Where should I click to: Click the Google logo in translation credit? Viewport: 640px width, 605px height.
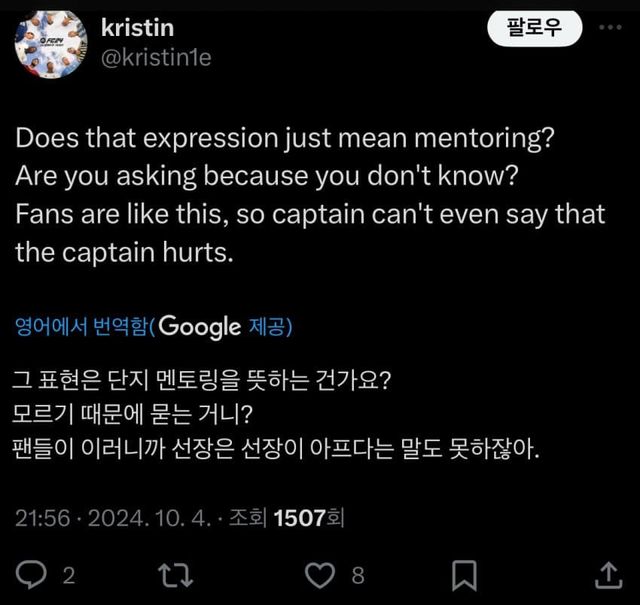(x=200, y=327)
